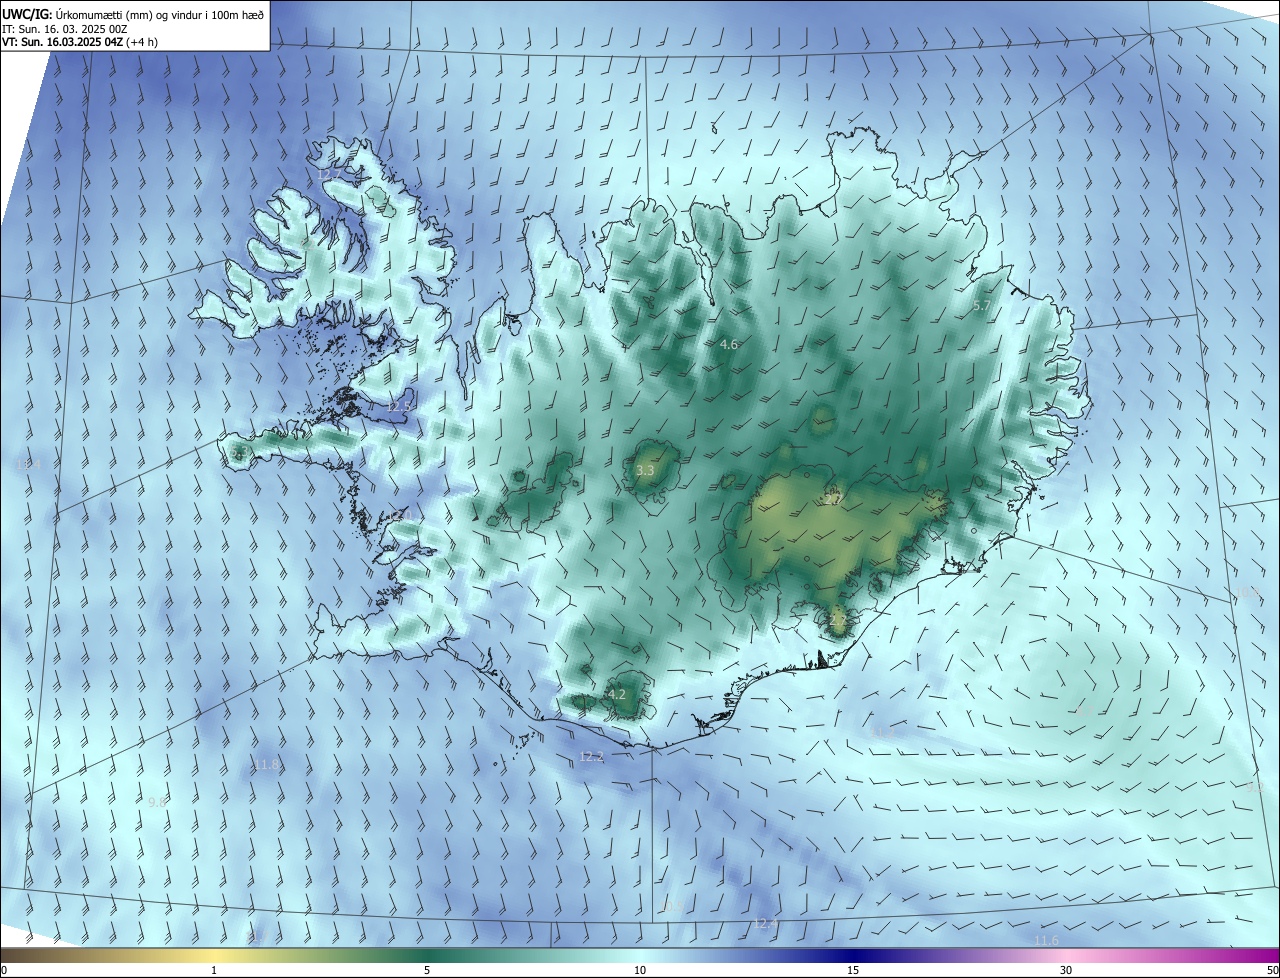
Task: Click the '10' tick label on the color scale
Action: [x=640, y=970]
